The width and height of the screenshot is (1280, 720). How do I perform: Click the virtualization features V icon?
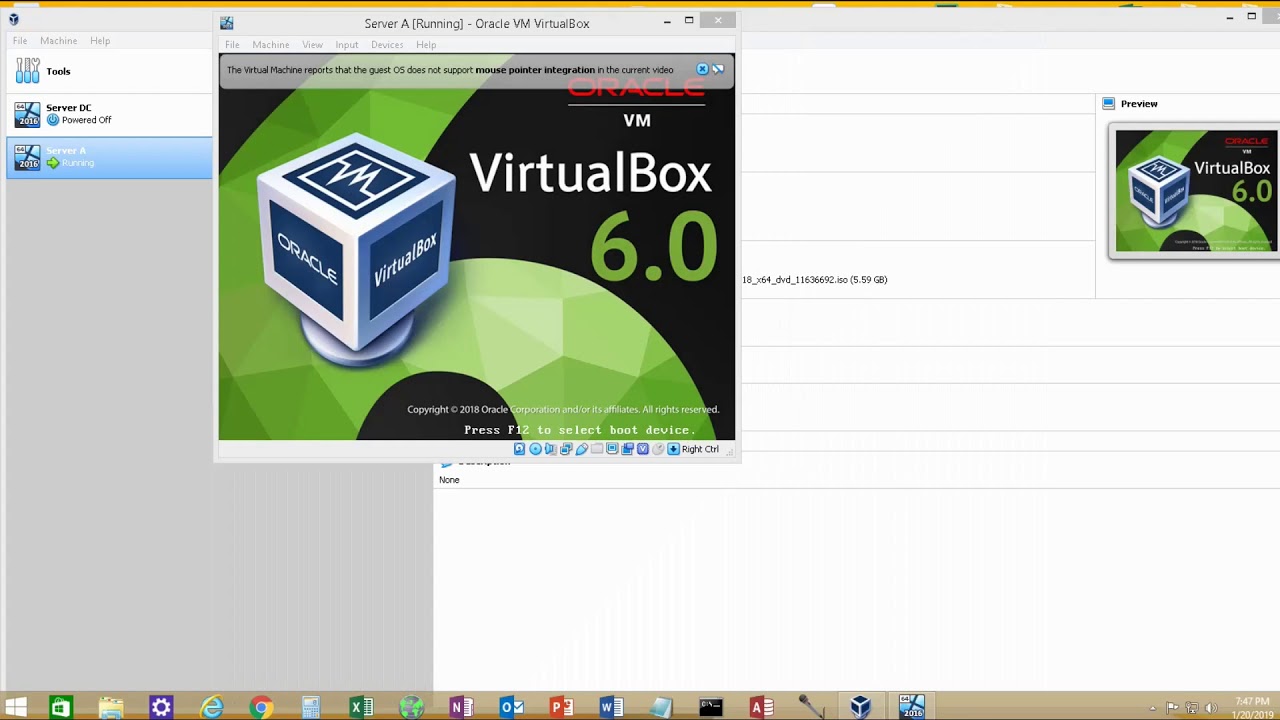click(643, 449)
